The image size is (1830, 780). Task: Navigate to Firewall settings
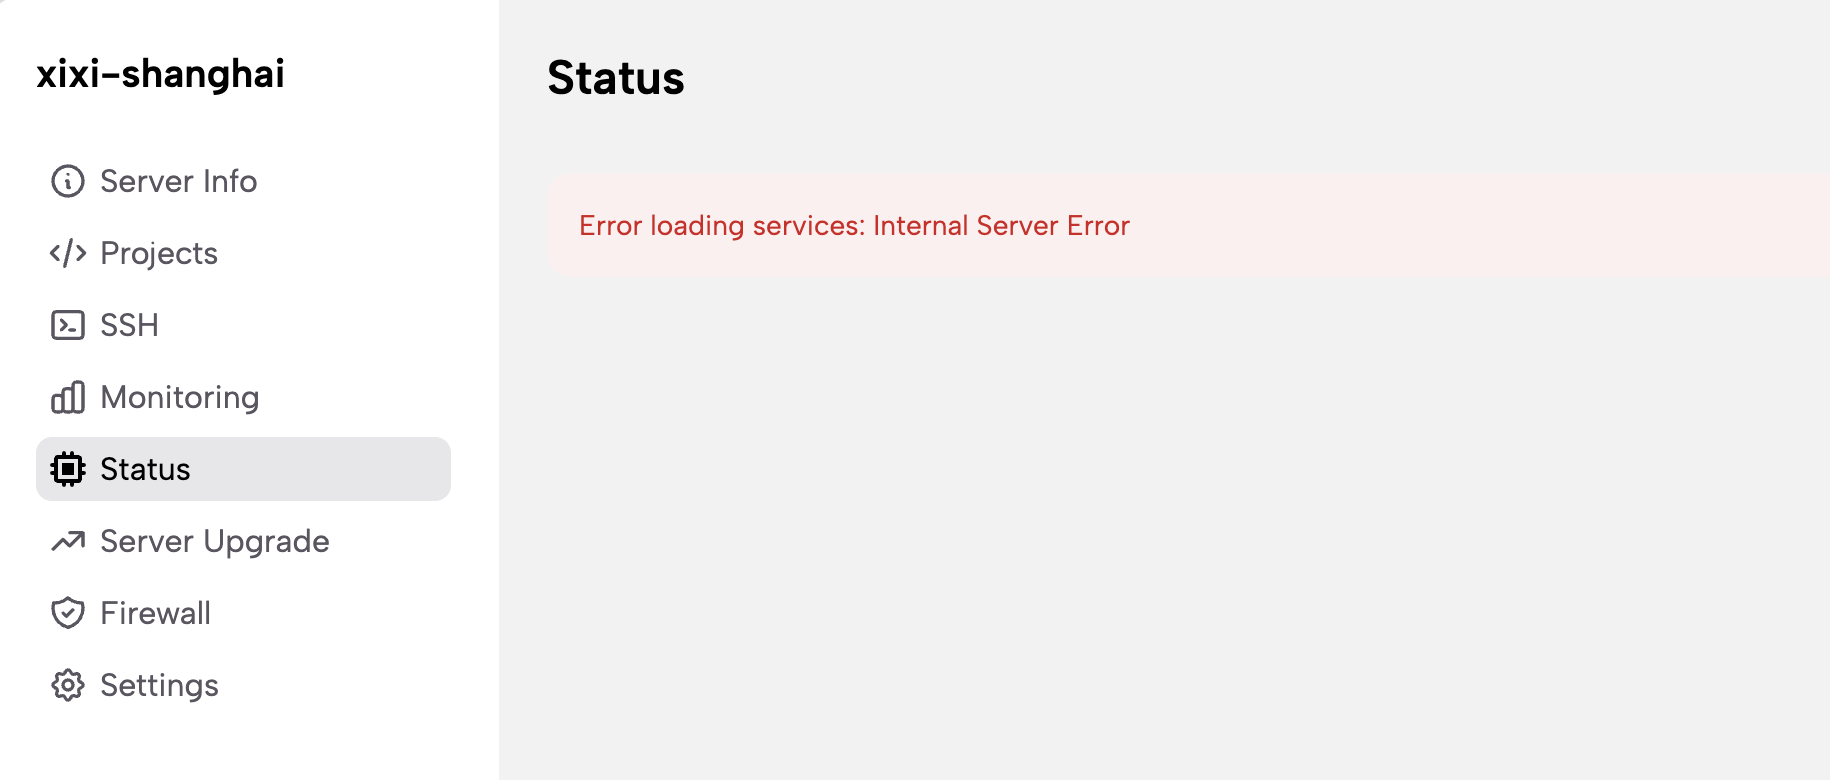243,613
